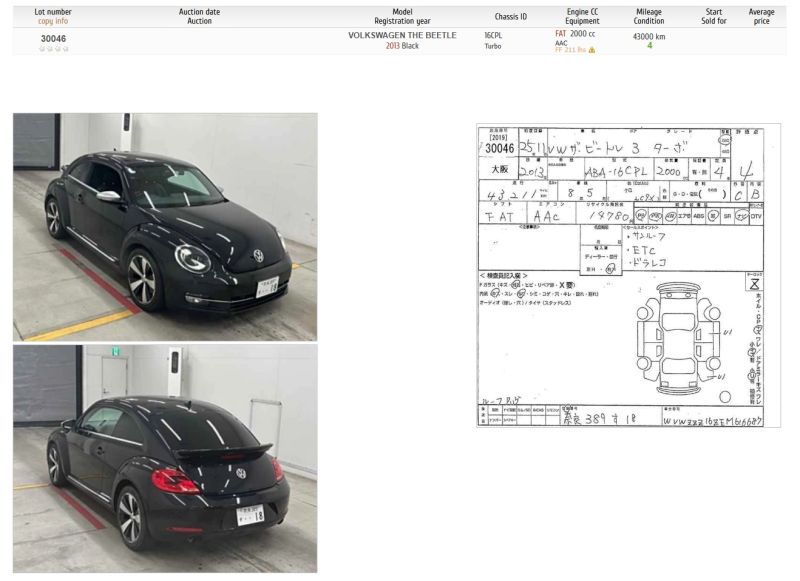Click the '2000 cc' engine size value
The width and height of the screenshot is (800, 581).
click(582, 33)
